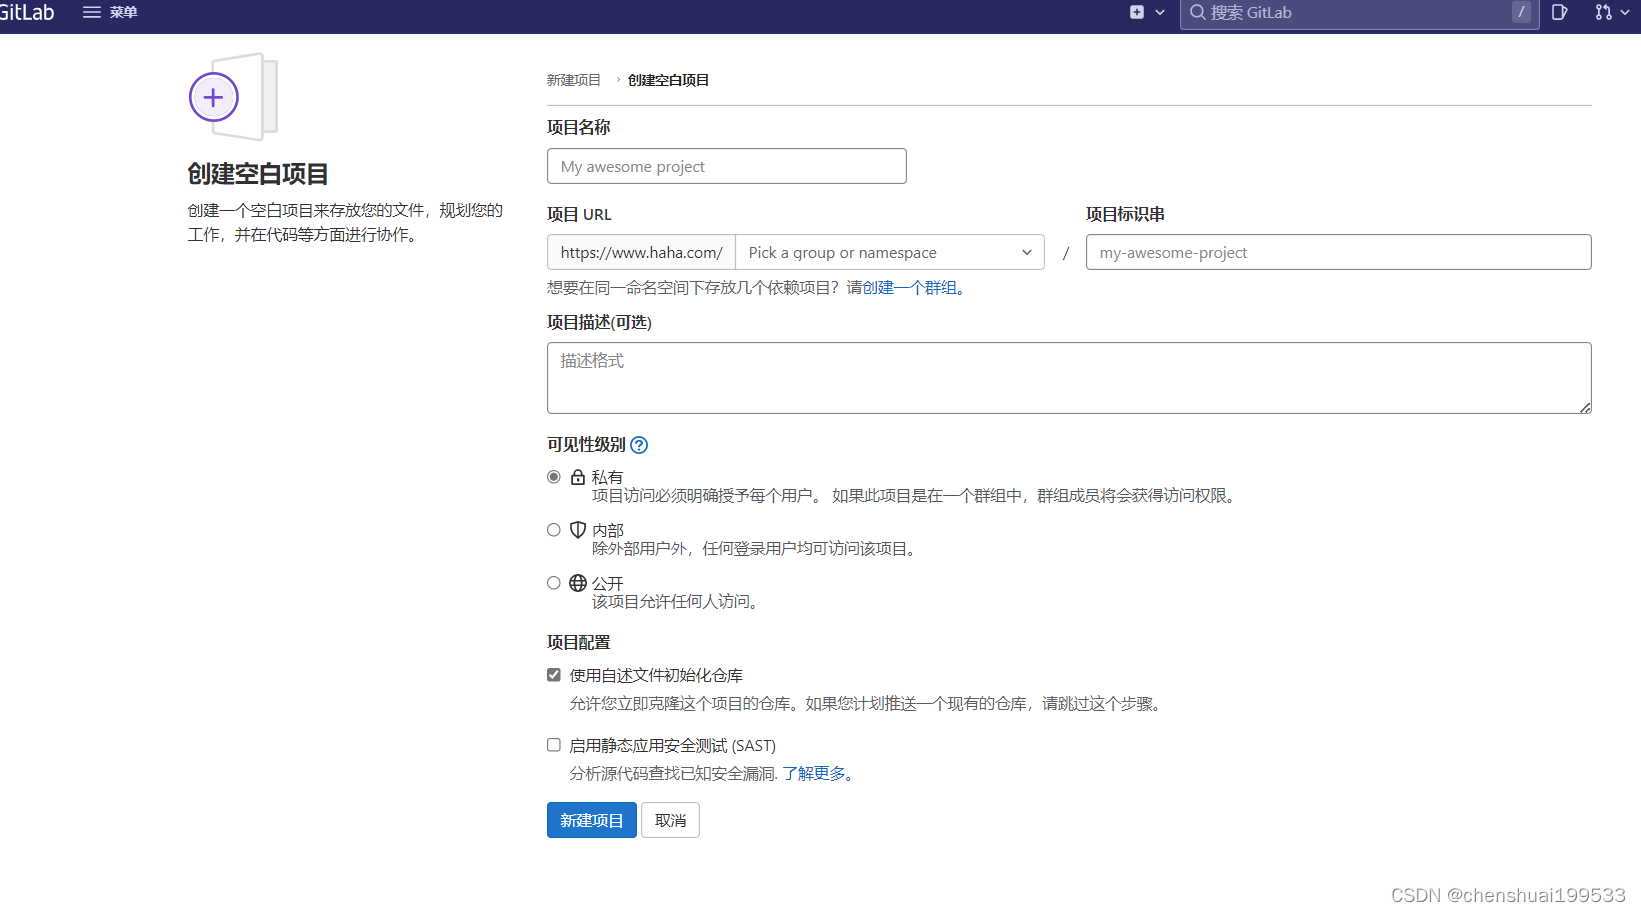The image size is (1641, 912).
Task: Open visibility level help question icon
Action: coord(639,445)
